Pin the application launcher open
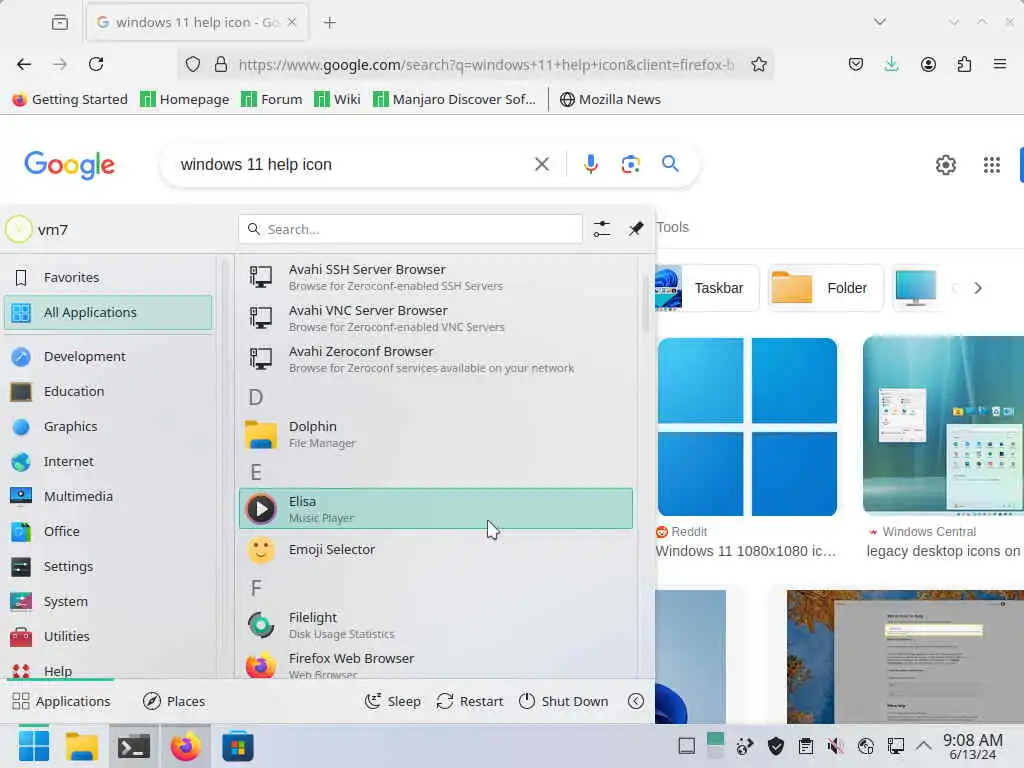Image resolution: width=1024 pixels, height=768 pixels. [635, 229]
